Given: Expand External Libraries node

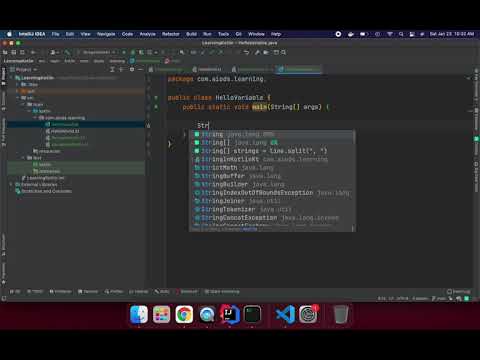Looking at the screenshot, I should coord(12,184).
